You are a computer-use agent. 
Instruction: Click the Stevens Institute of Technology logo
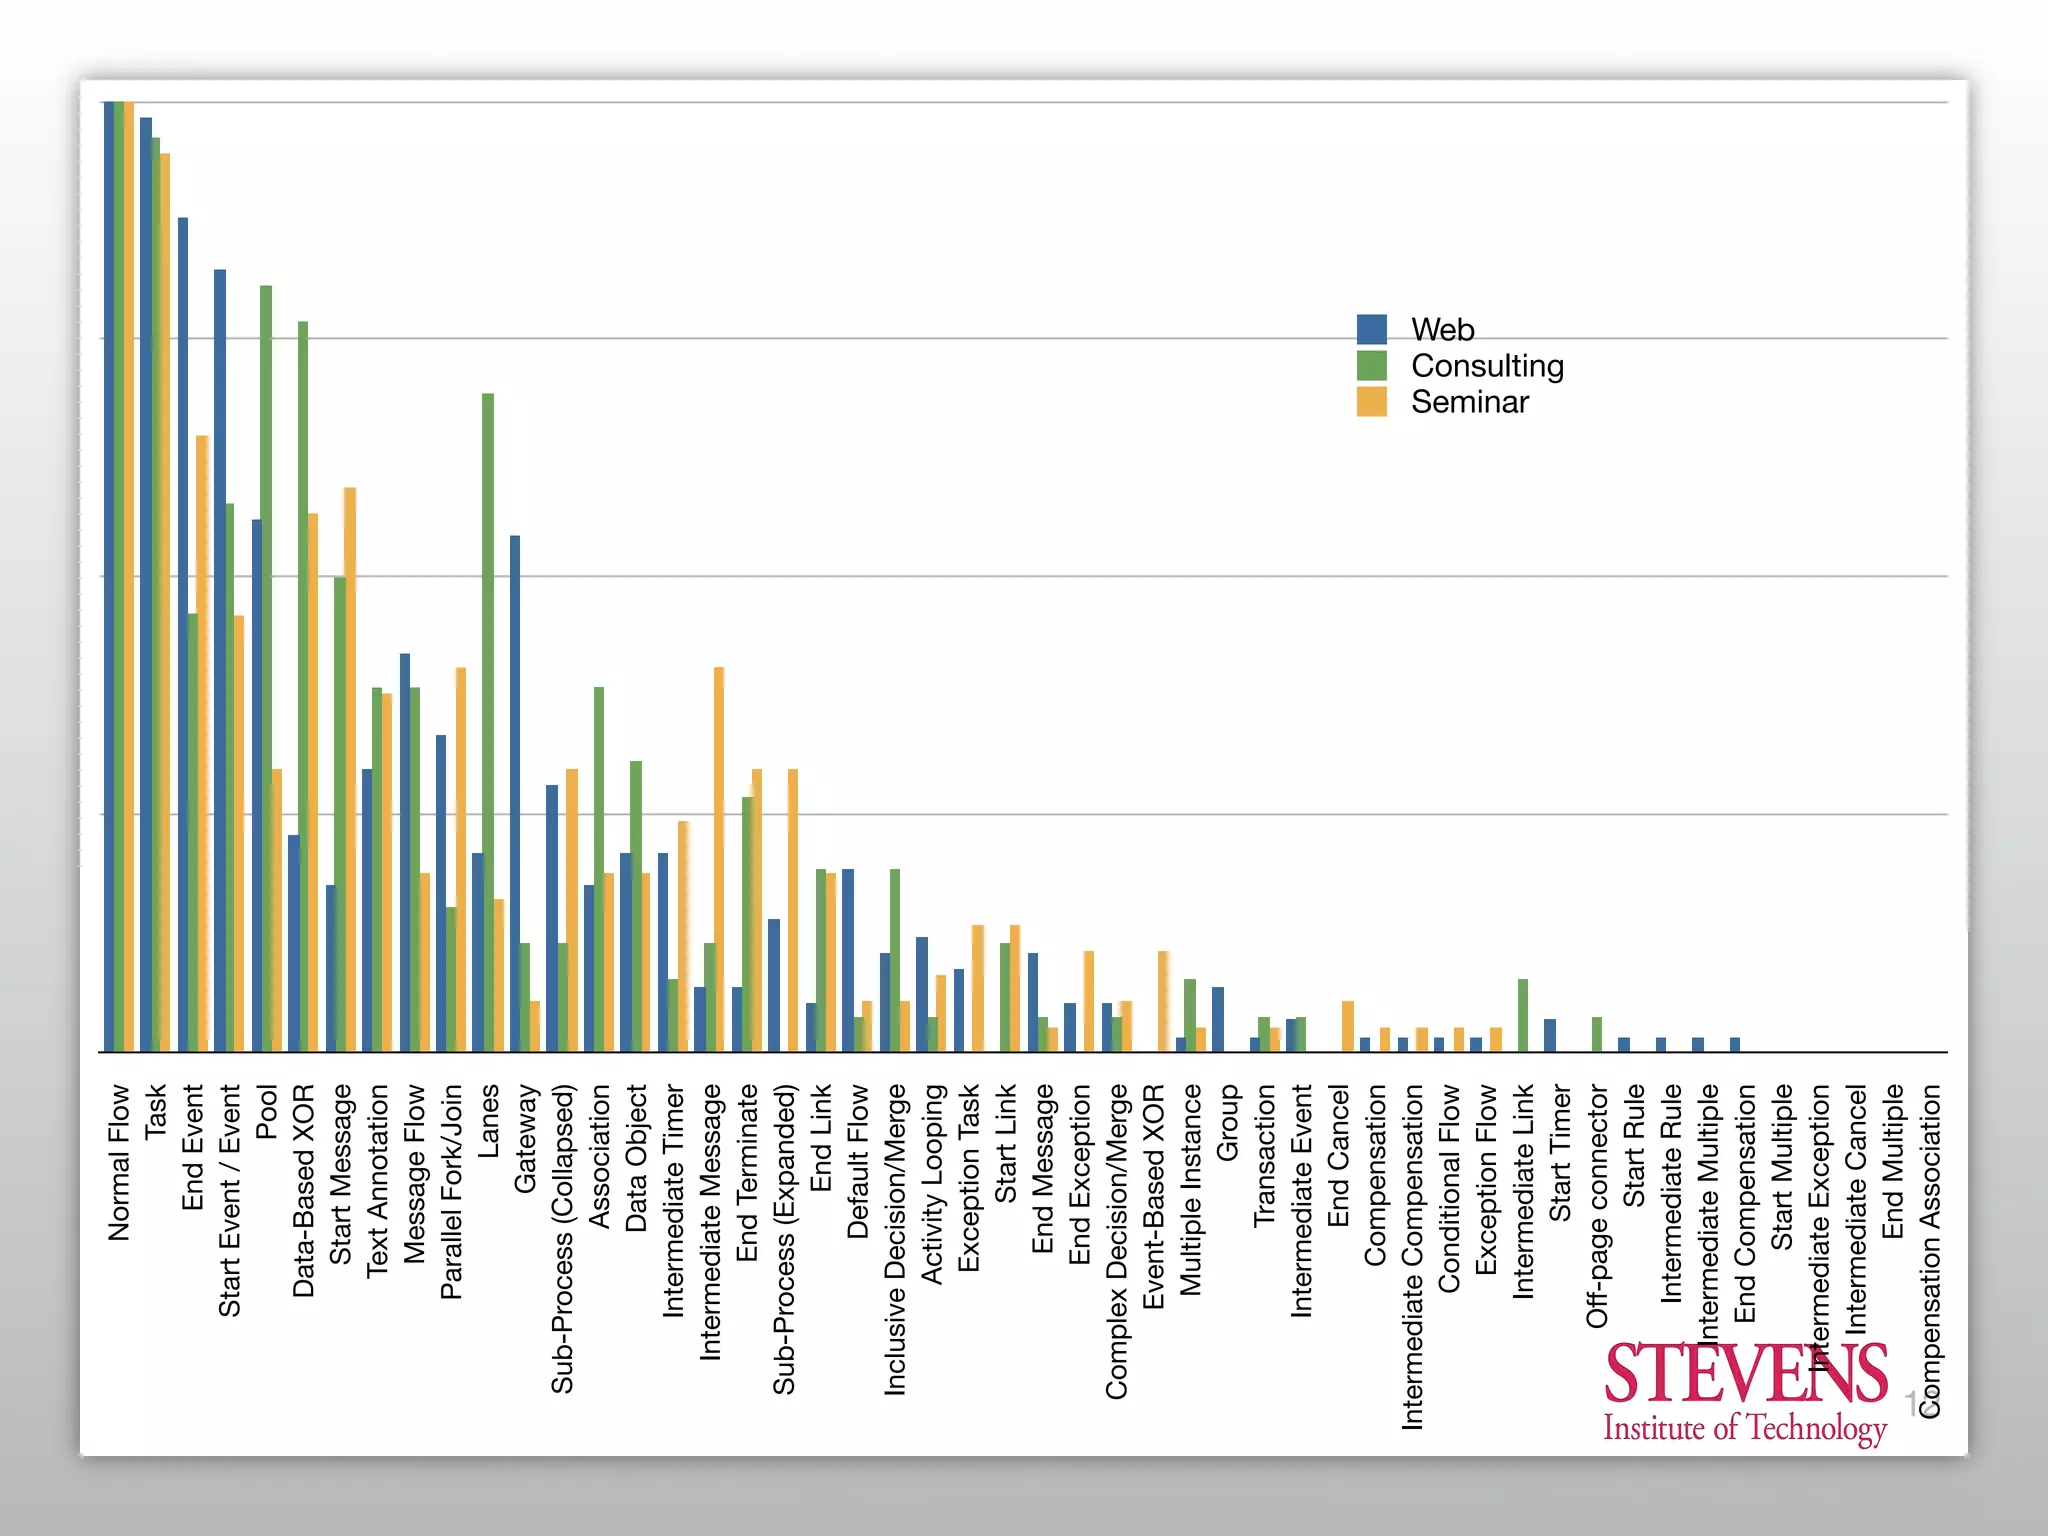pyautogui.click(x=1745, y=1393)
